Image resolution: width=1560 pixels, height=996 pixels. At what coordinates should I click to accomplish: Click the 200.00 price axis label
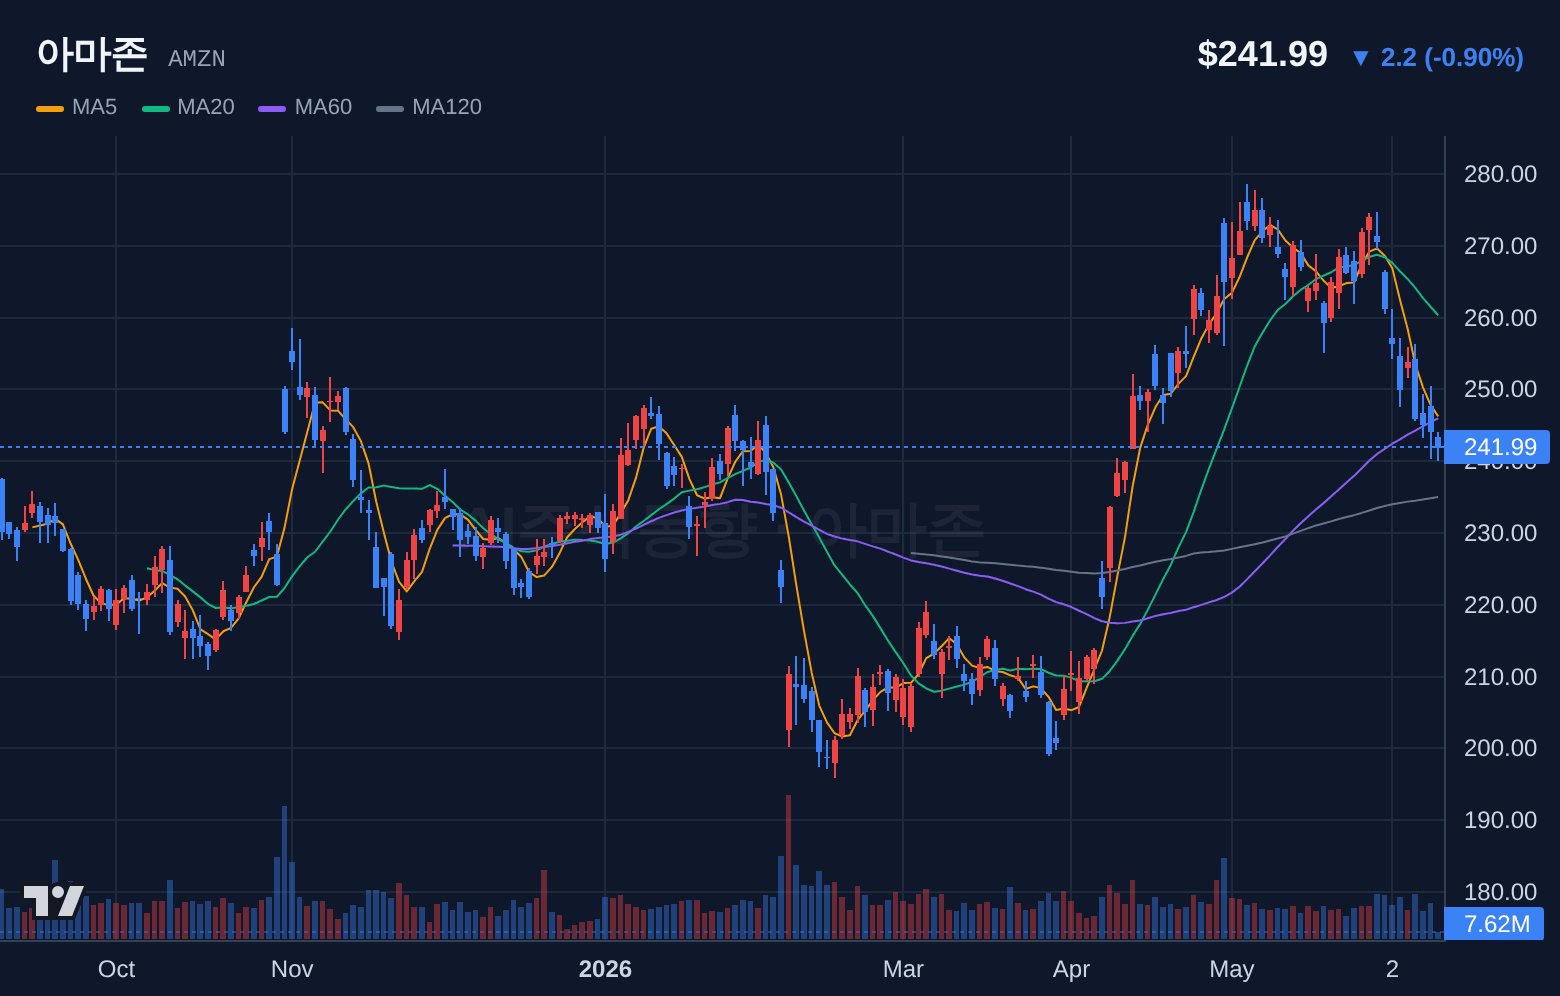(x=1500, y=748)
